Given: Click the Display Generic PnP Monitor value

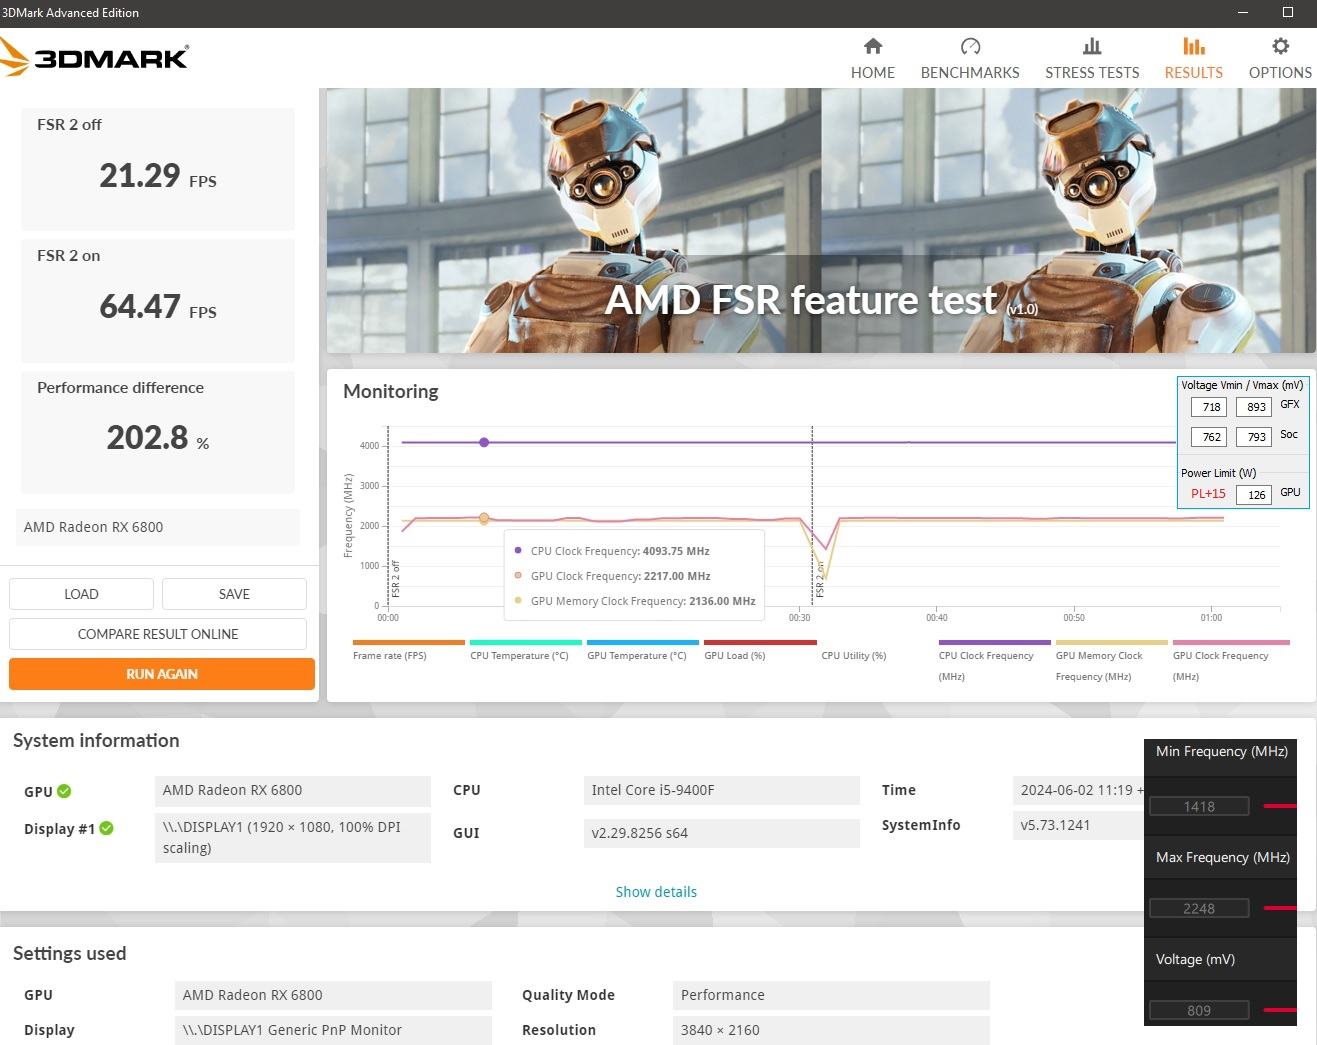Looking at the screenshot, I should pos(333,1030).
